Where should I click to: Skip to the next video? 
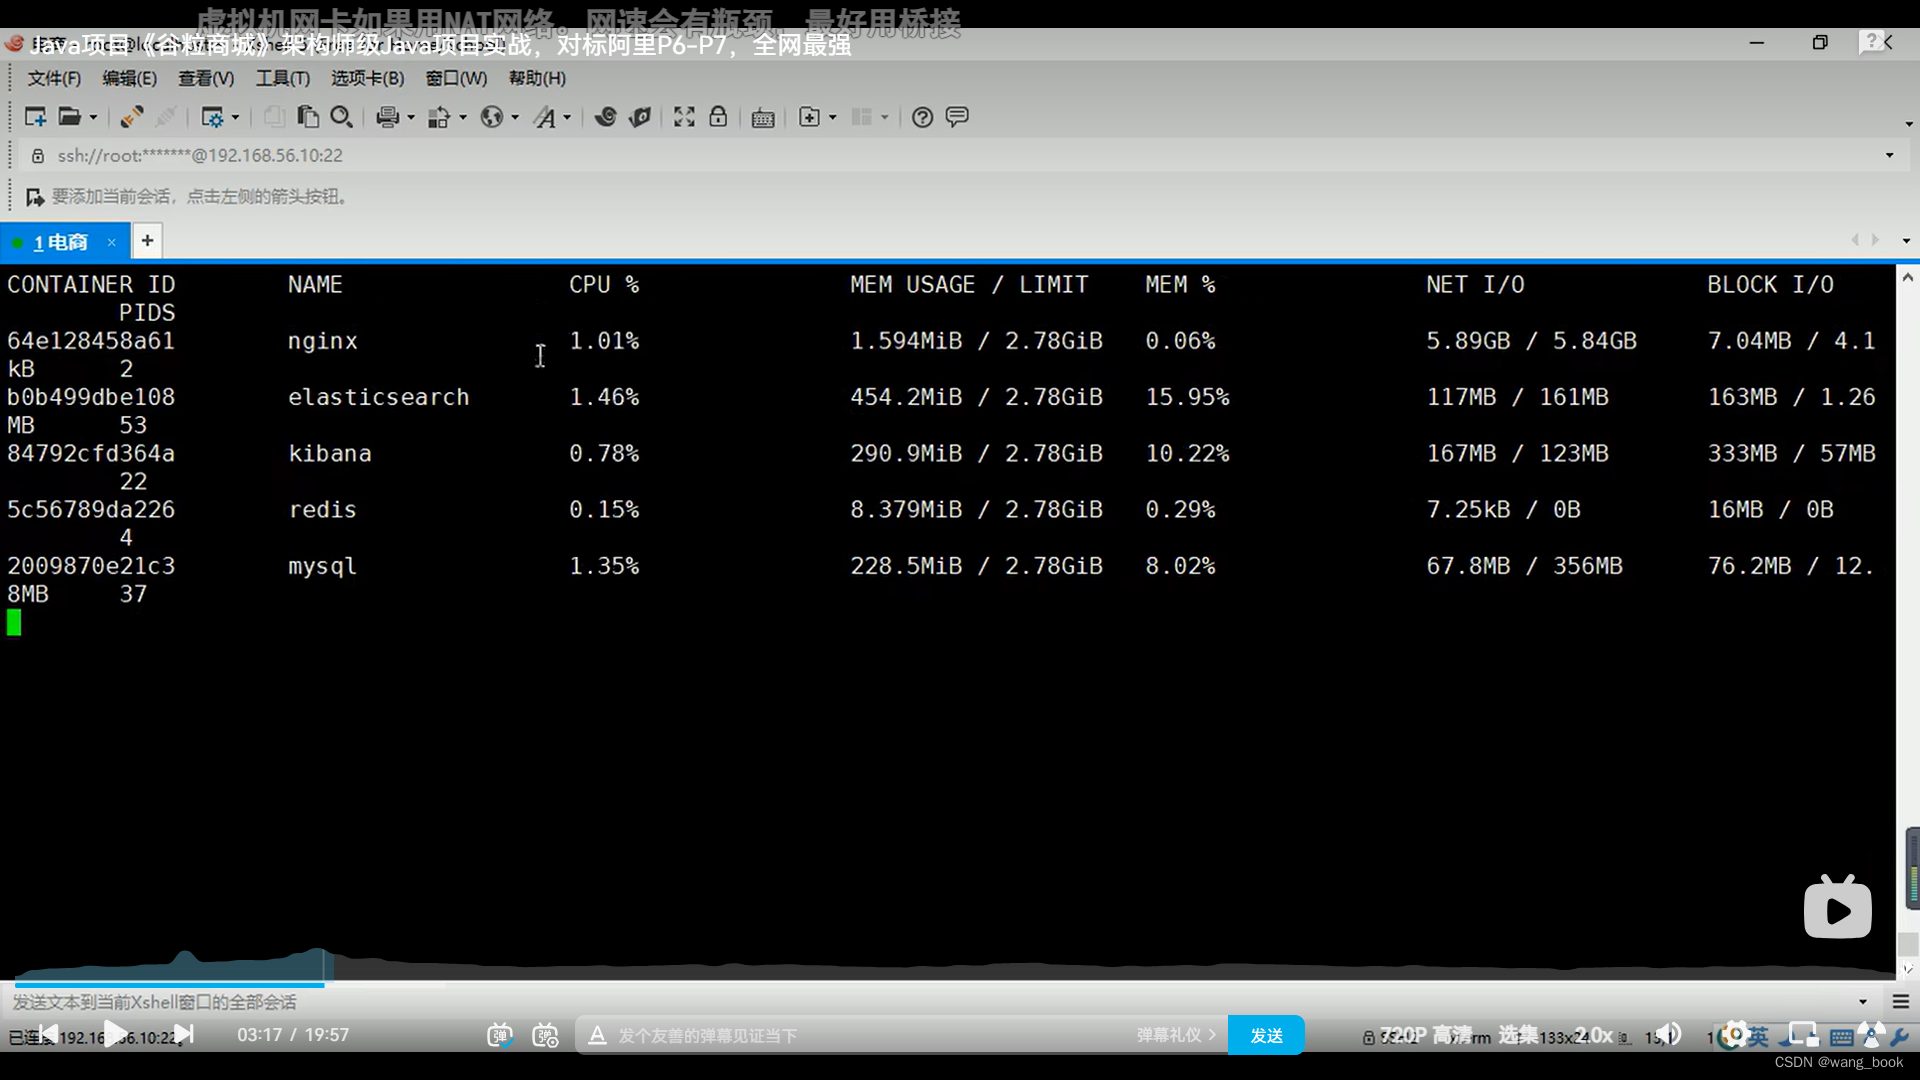tap(183, 1034)
